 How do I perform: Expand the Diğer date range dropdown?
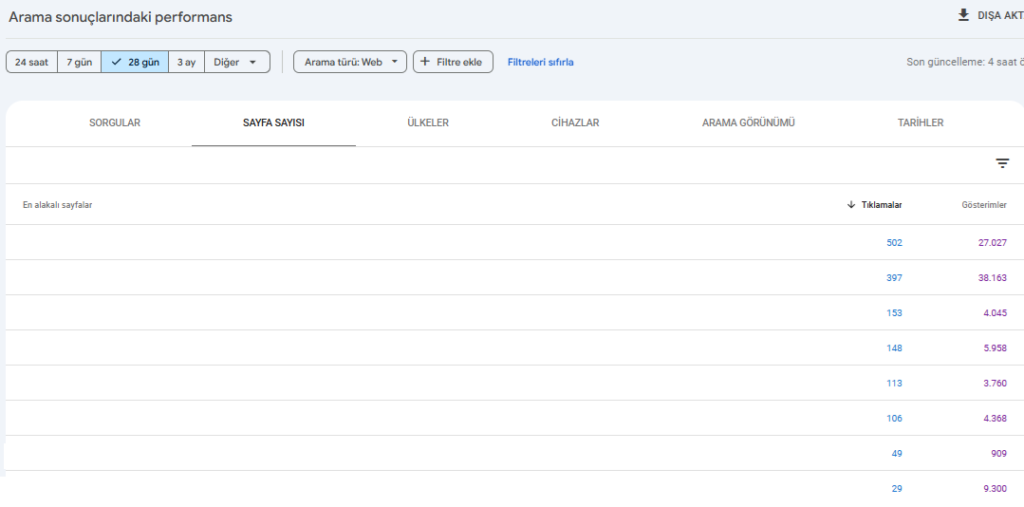pos(237,62)
